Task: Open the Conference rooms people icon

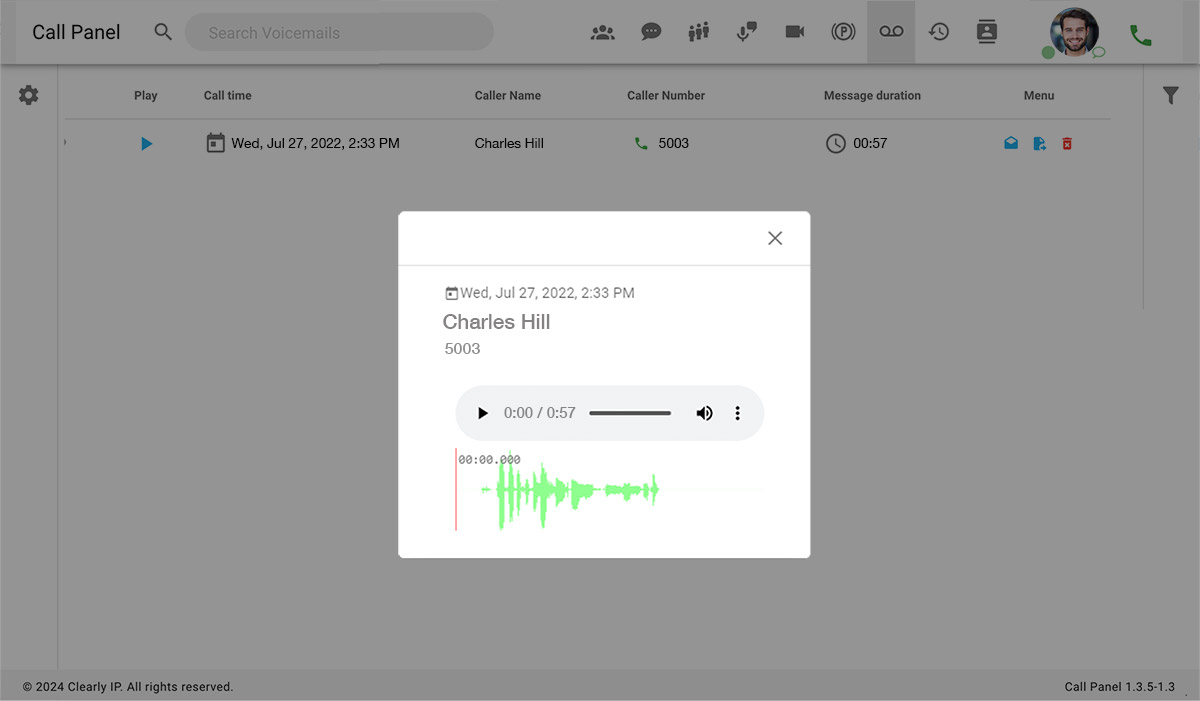Action: tap(699, 32)
